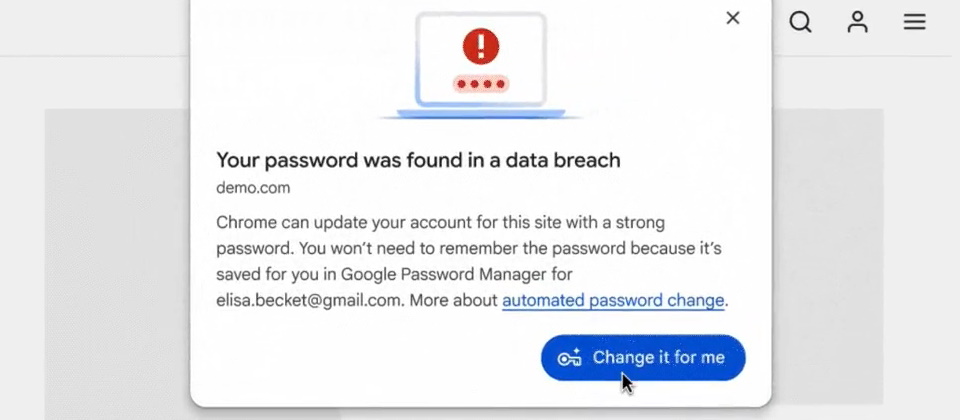Click the blank dialog space left of the Change it for me button
This screenshot has width=960, height=420.
pos(367,358)
